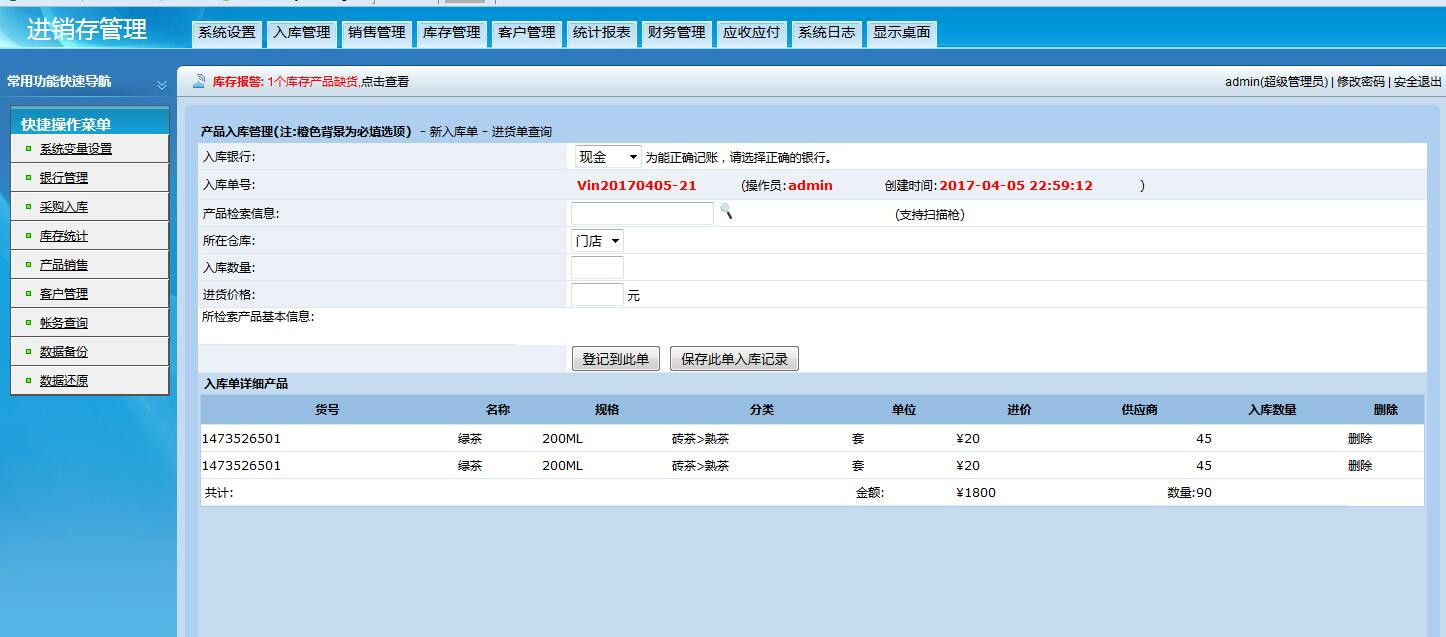Delete the first product row

tap(1360, 439)
